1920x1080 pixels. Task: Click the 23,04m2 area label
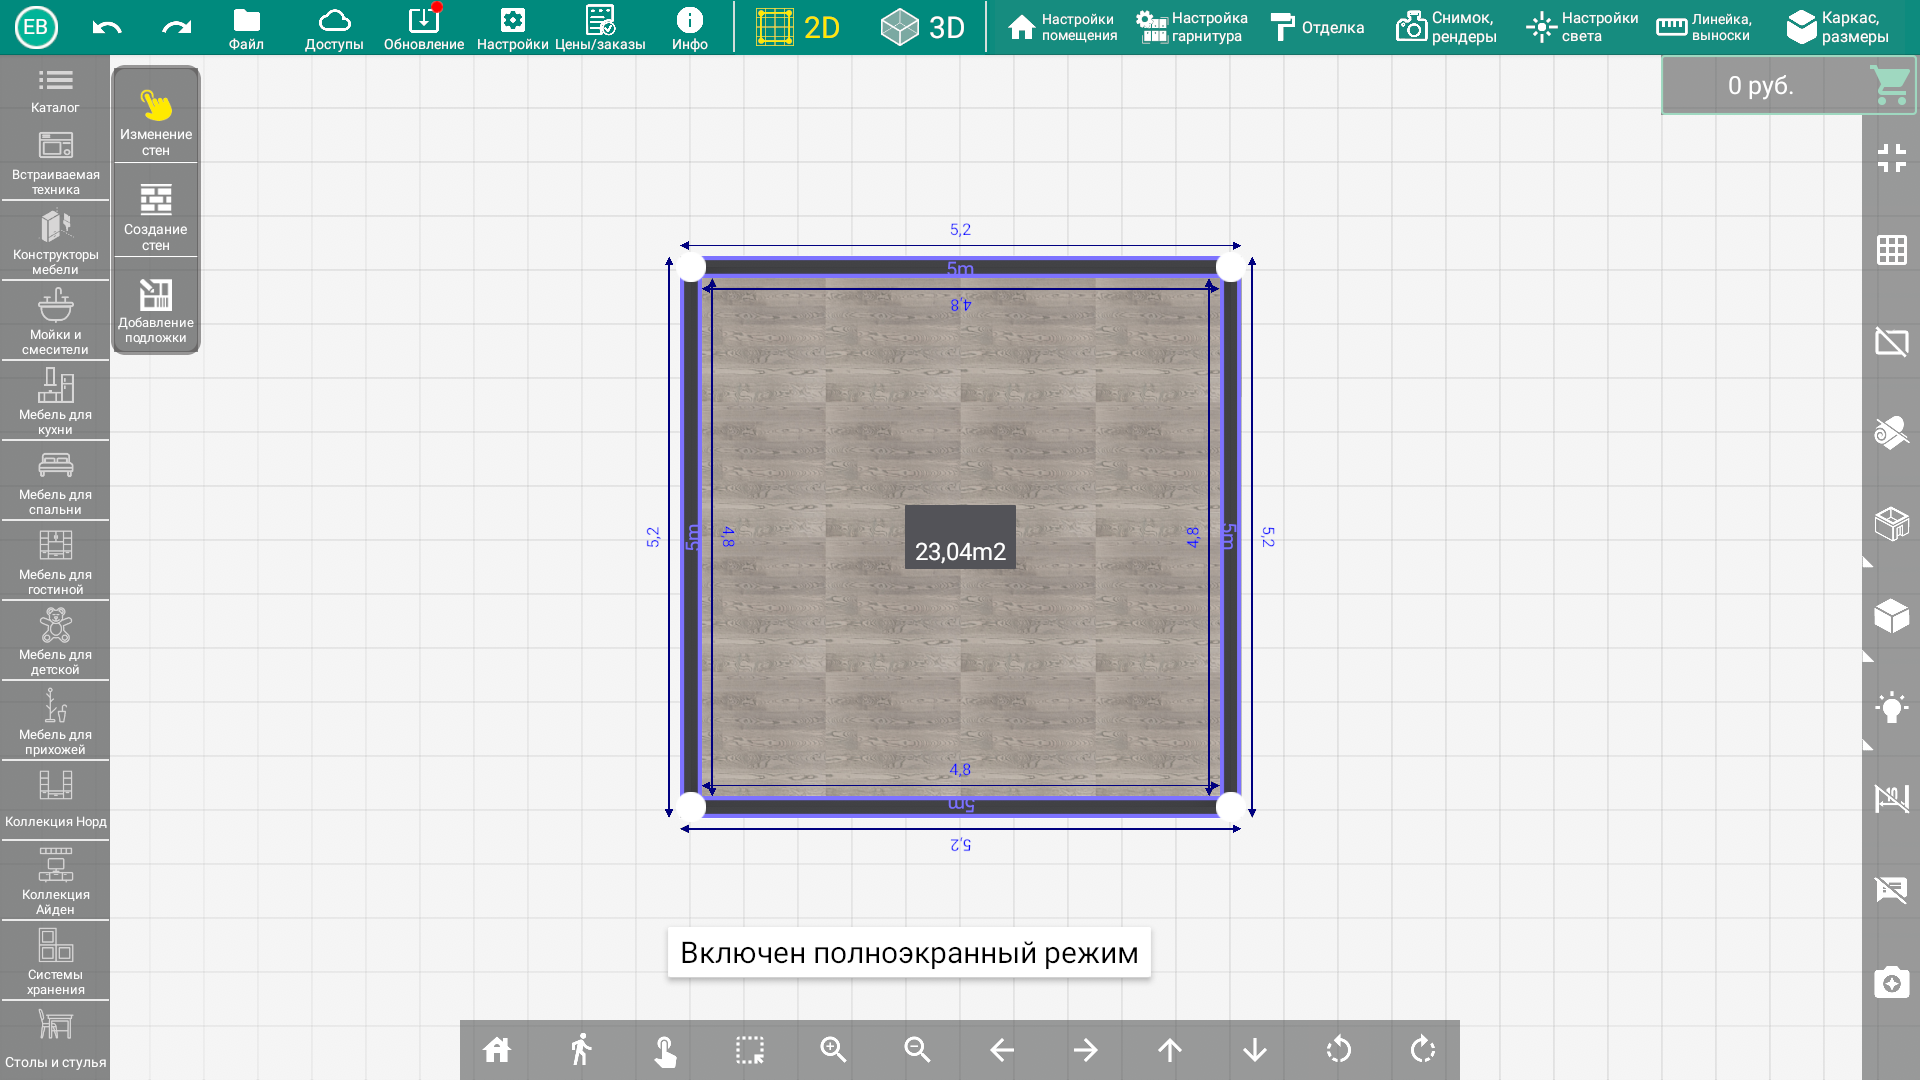click(x=960, y=537)
